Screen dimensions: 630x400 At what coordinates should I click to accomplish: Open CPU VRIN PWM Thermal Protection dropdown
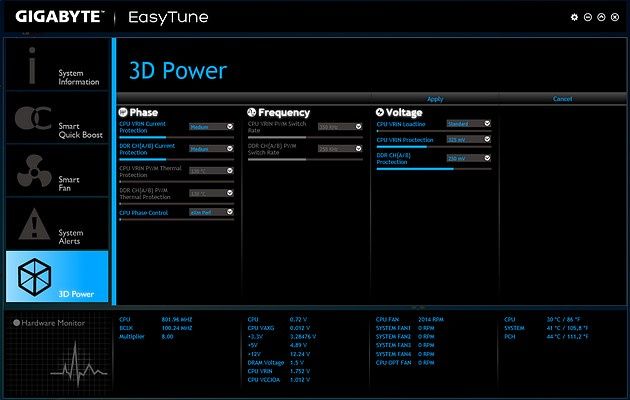(x=211, y=171)
